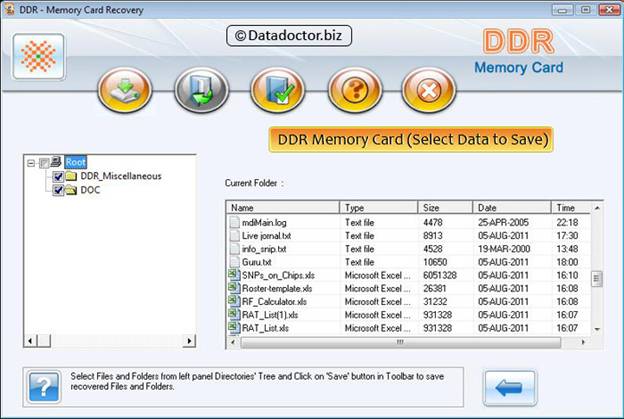
Task: Sort by the Name column header
Action: [283, 208]
